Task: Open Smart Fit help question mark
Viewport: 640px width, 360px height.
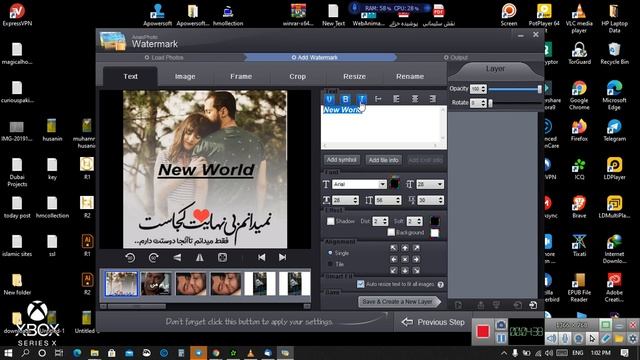Action: click(x=441, y=284)
